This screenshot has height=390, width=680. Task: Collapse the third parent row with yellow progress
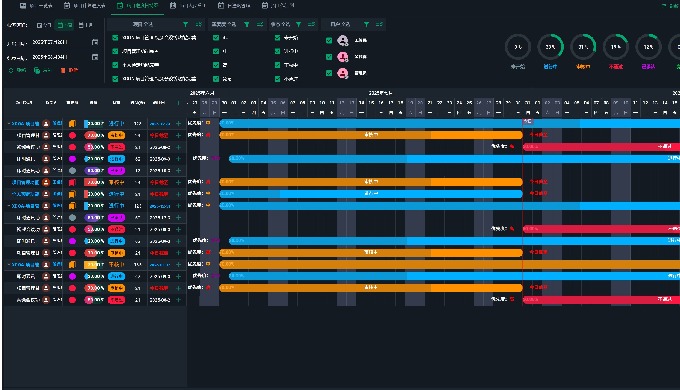coord(9,265)
